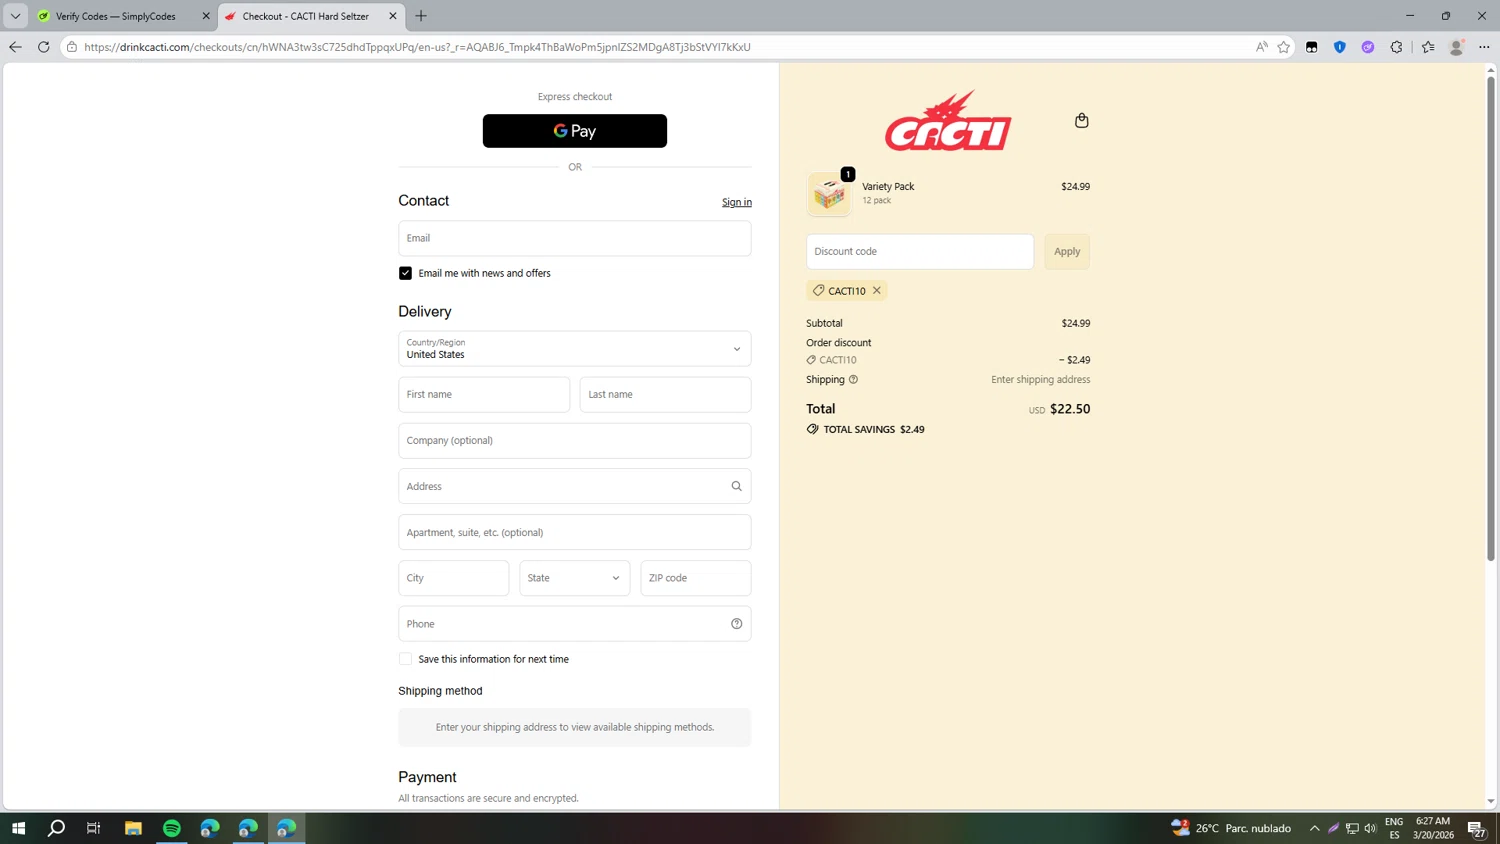
Task: Click the Last name field
Action: point(665,395)
